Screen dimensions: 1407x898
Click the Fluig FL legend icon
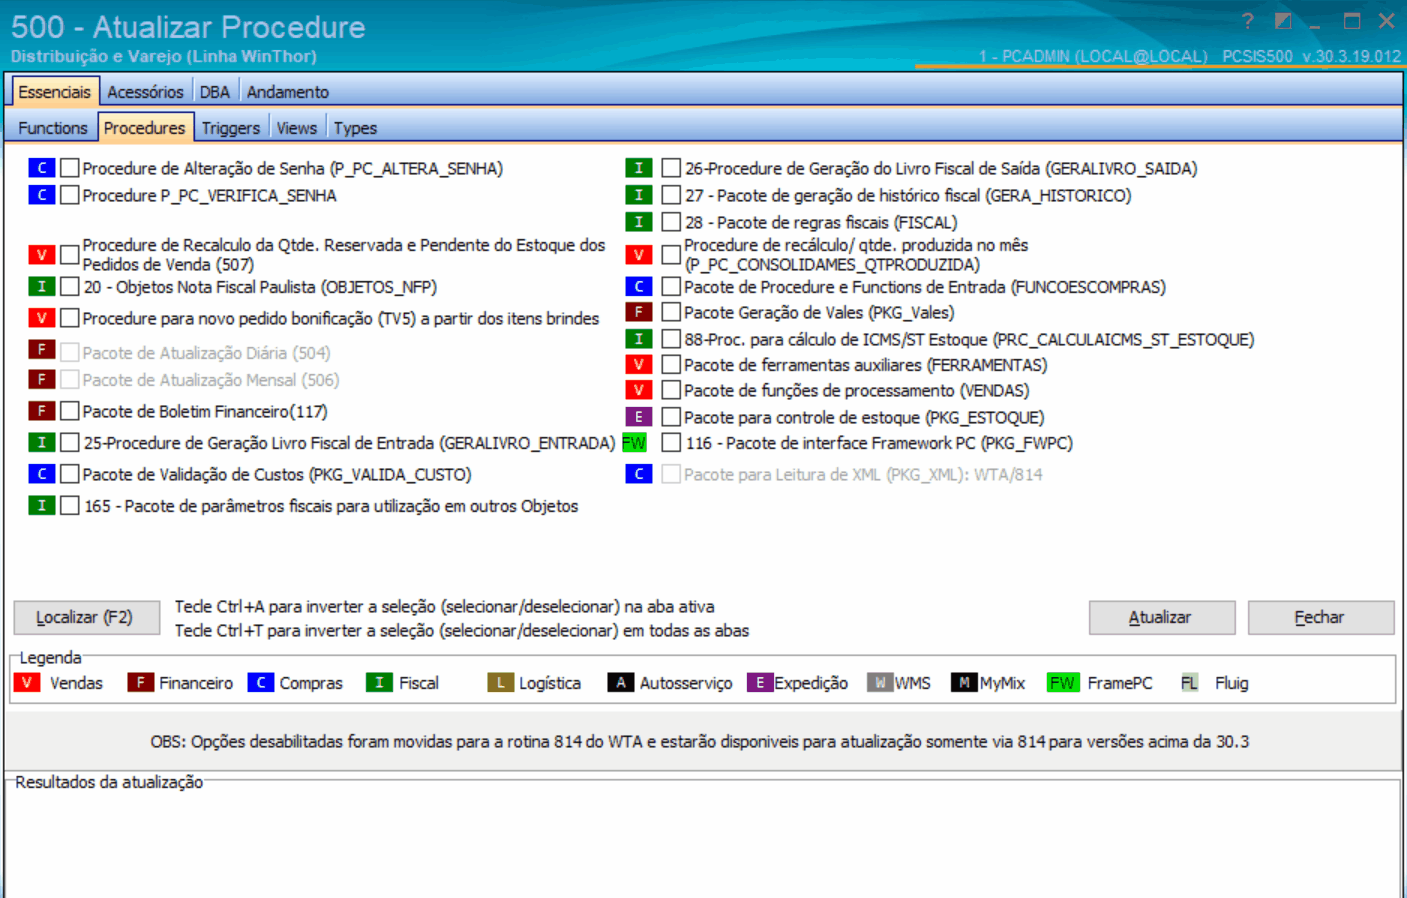pos(1189,683)
